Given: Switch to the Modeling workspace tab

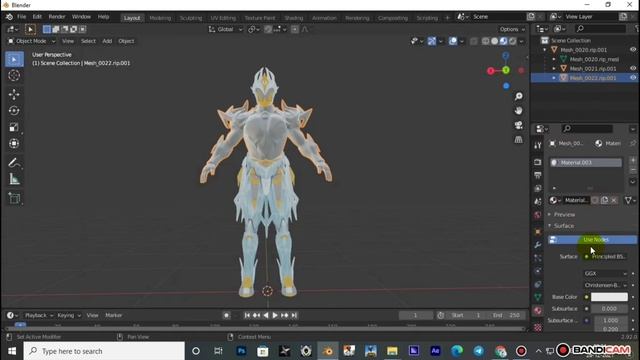Looking at the screenshot, I should (160, 18).
